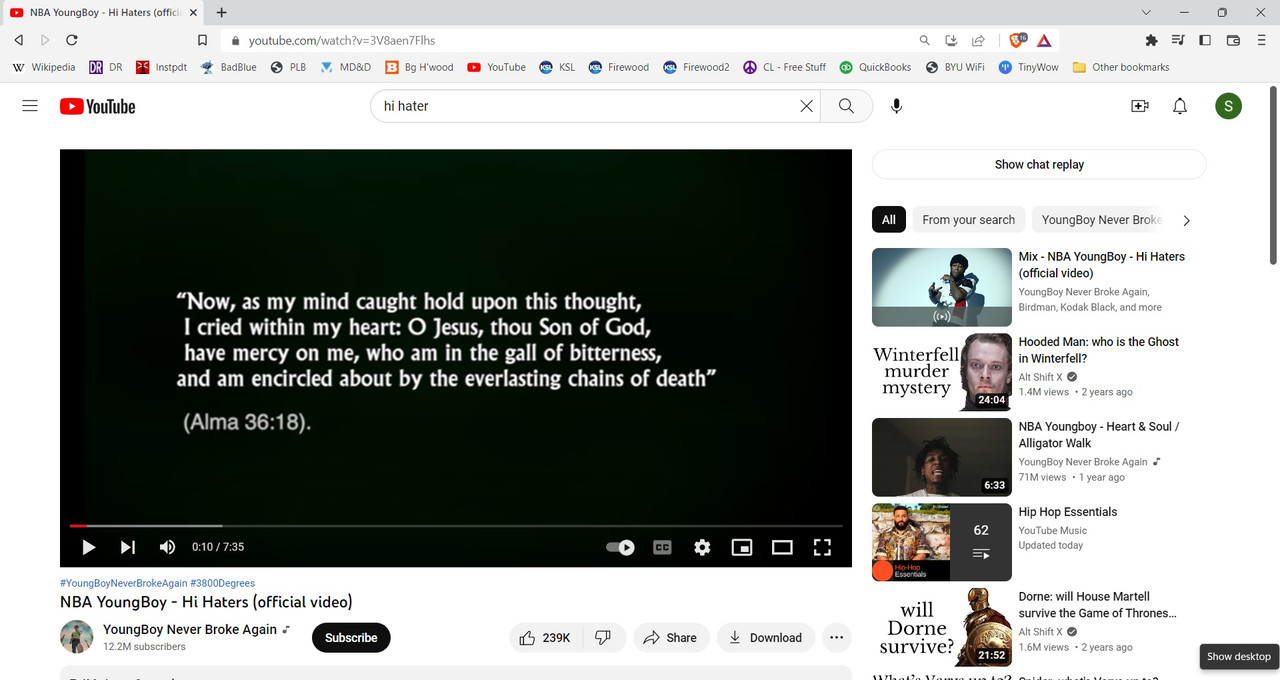
Task: Open the account avatar S menu
Action: click(x=1228, y=106)
